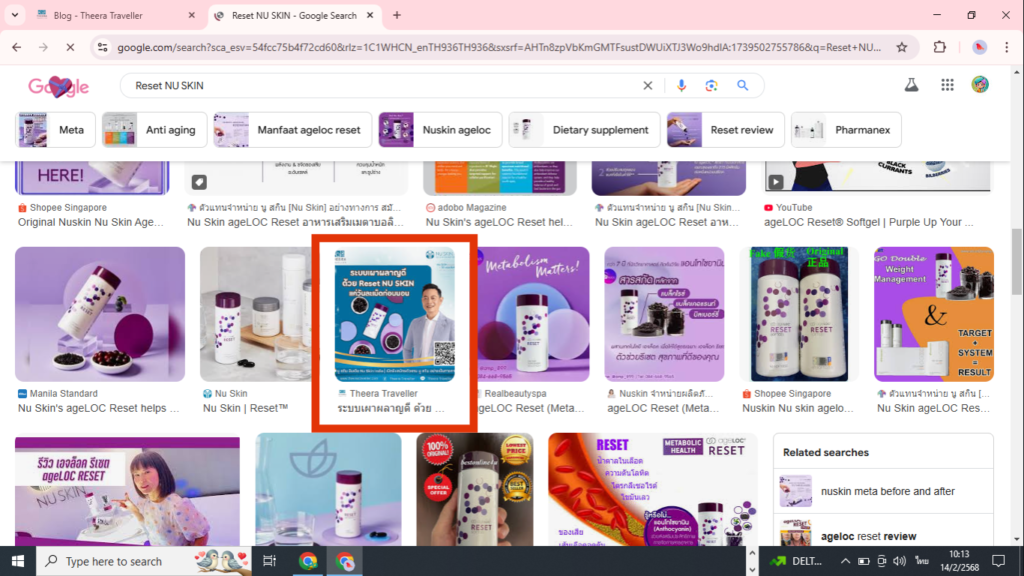
Task: Expand the tab search dropdown arrow
Action: [14, 15]
